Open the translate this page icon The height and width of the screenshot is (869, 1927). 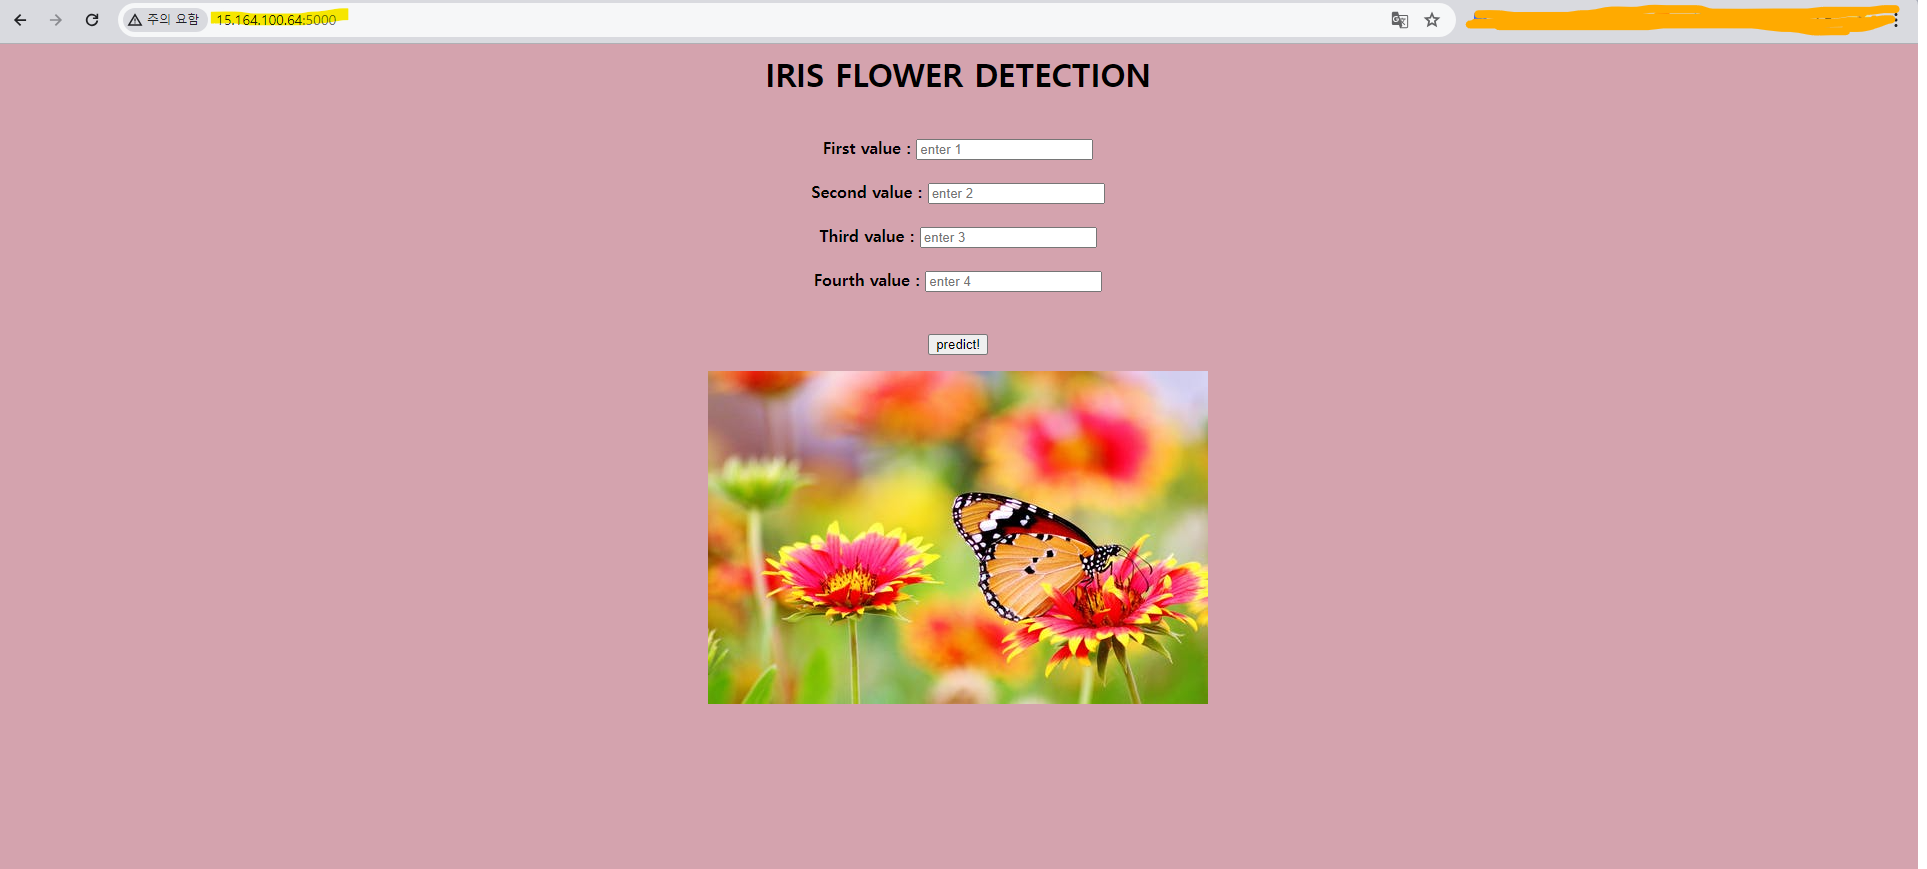1400,20
